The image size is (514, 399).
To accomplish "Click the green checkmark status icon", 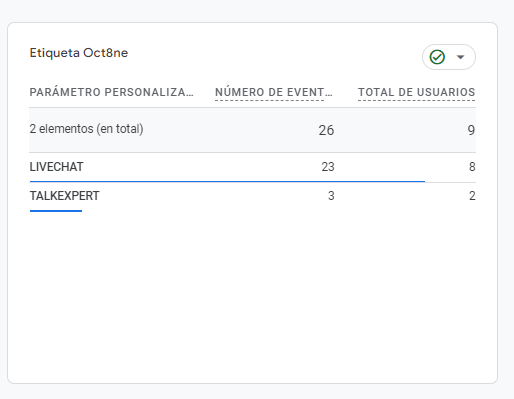I will pyautogui.click(x=437, y=57).
